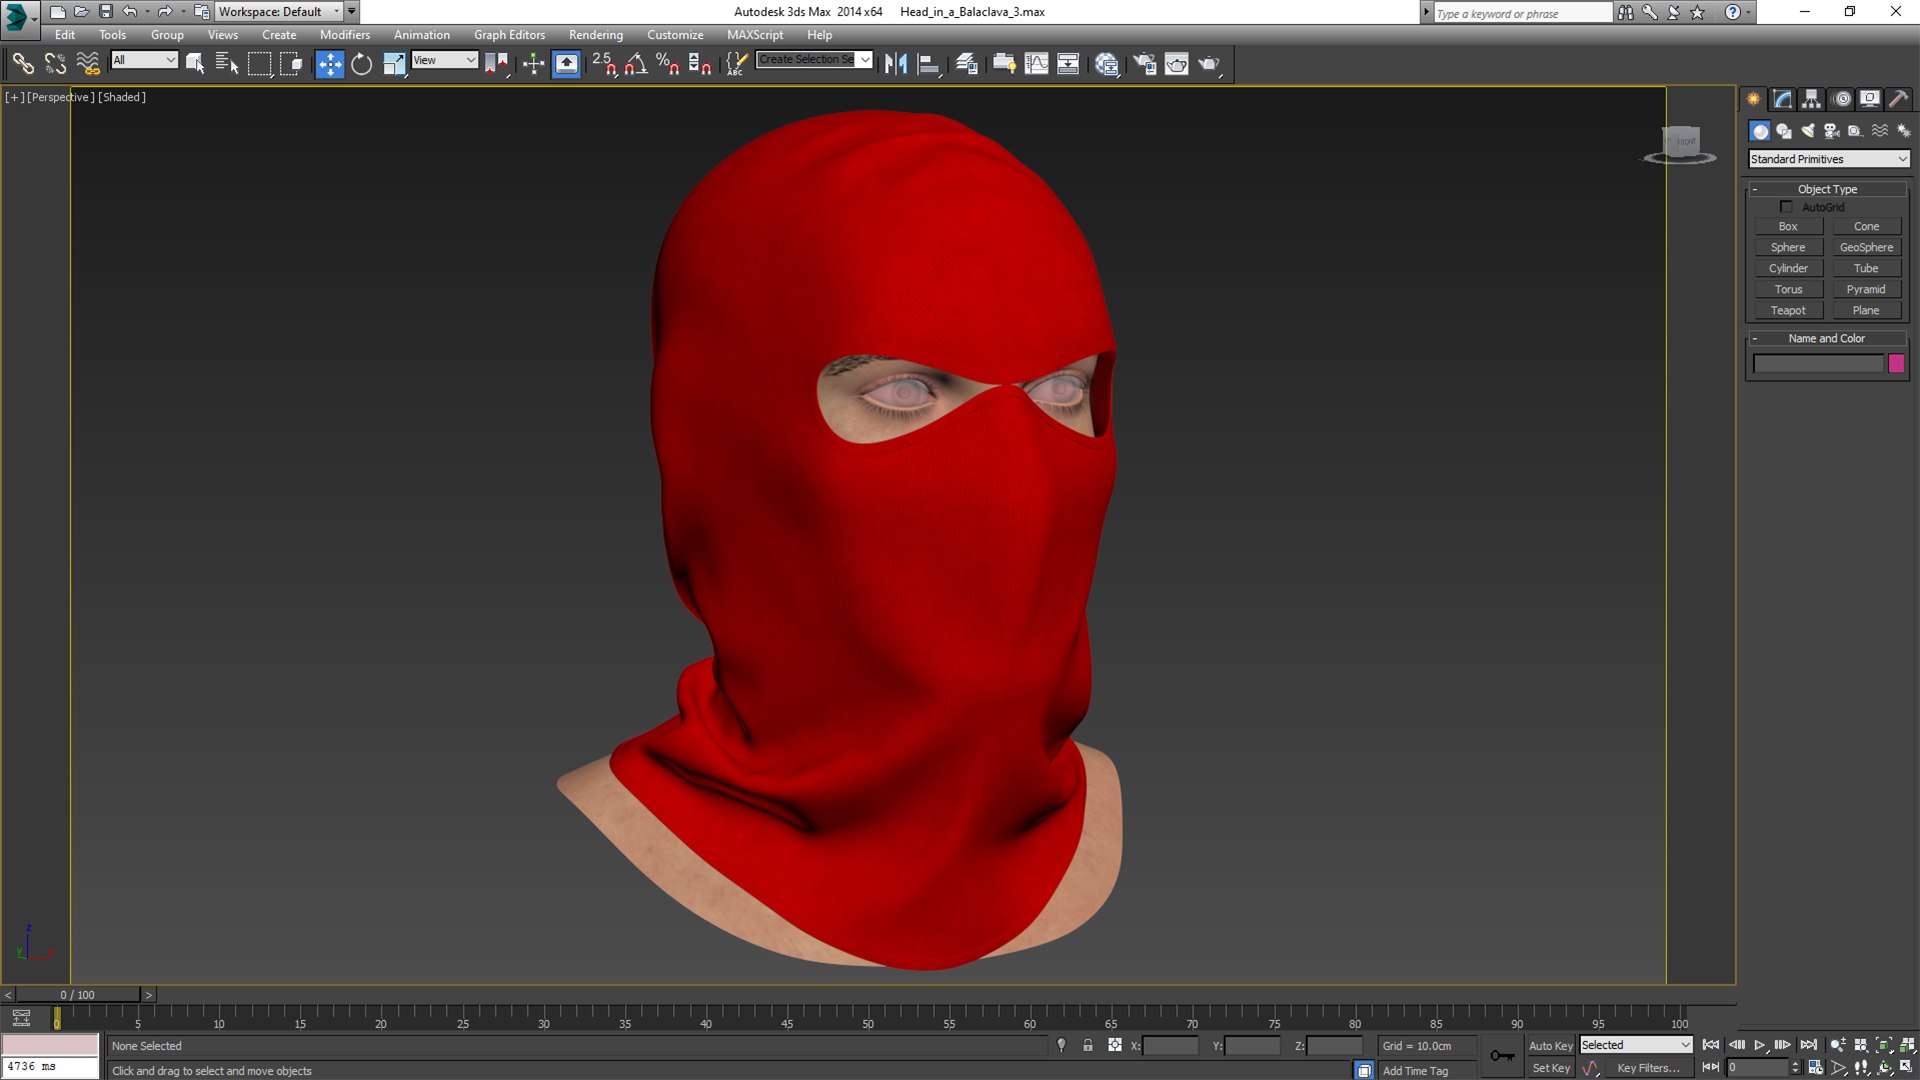The width and height of the screenshot is (1920, 1080).
Task: Open the Selected key filter dropdown
Action: point(1636,1045)
